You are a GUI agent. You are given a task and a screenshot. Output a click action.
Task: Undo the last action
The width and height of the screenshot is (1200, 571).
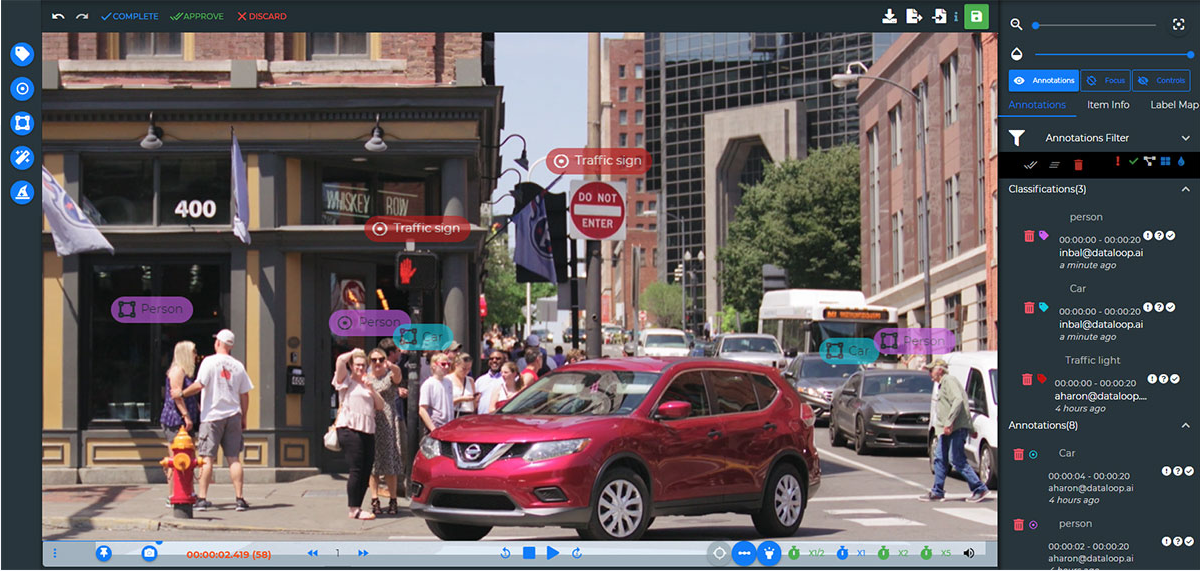coord(58,16)
